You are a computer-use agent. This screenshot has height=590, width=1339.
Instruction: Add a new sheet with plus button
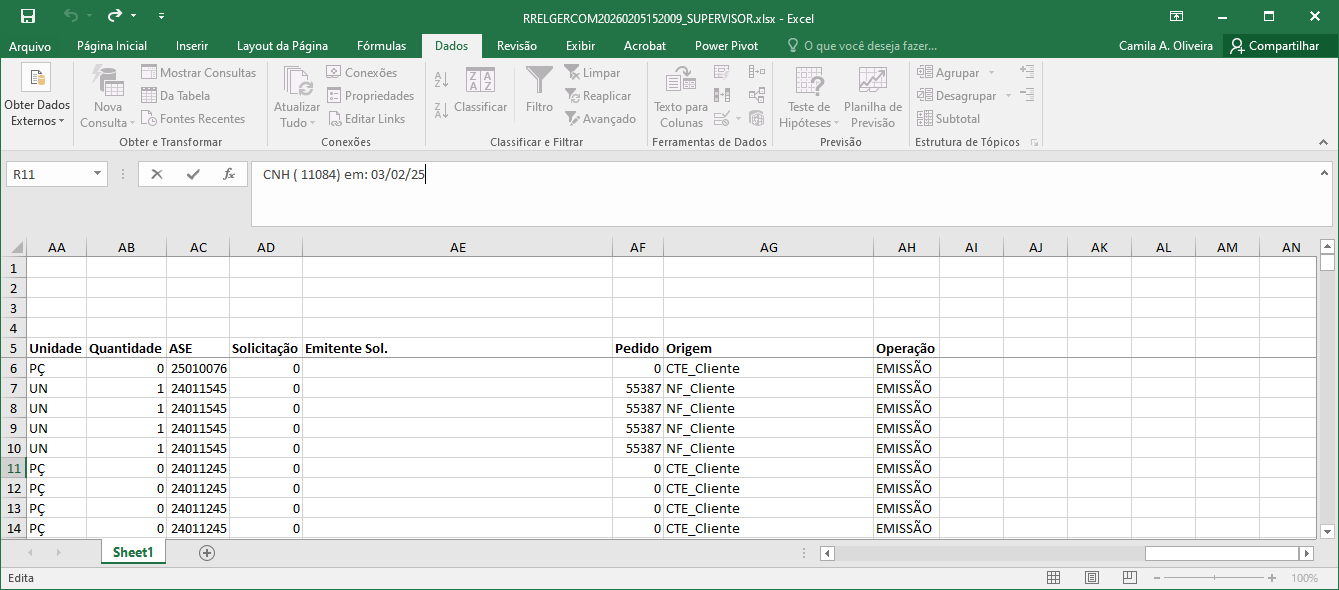(207, 552)
